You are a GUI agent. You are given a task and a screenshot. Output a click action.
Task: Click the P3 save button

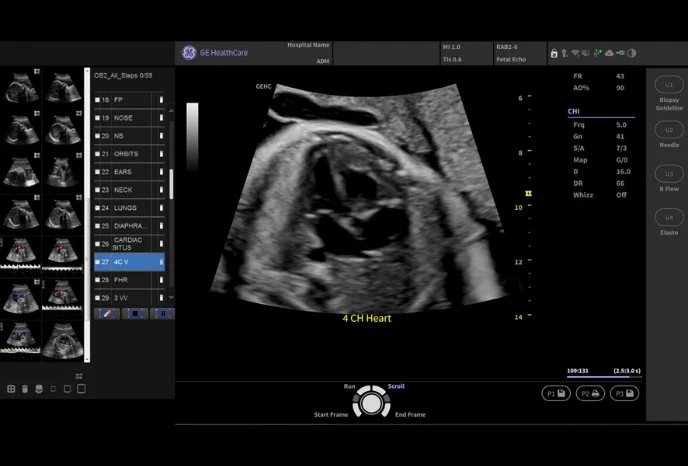[624, 393]
